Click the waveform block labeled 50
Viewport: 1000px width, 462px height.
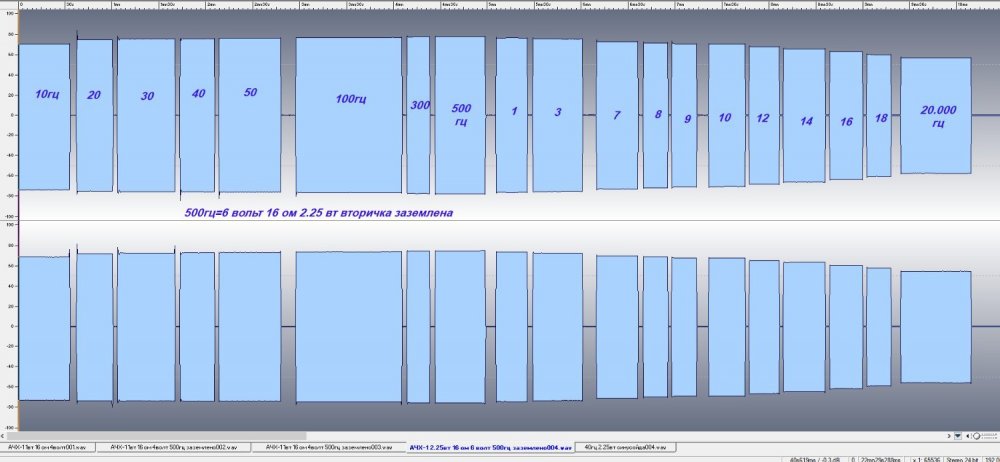250,115
